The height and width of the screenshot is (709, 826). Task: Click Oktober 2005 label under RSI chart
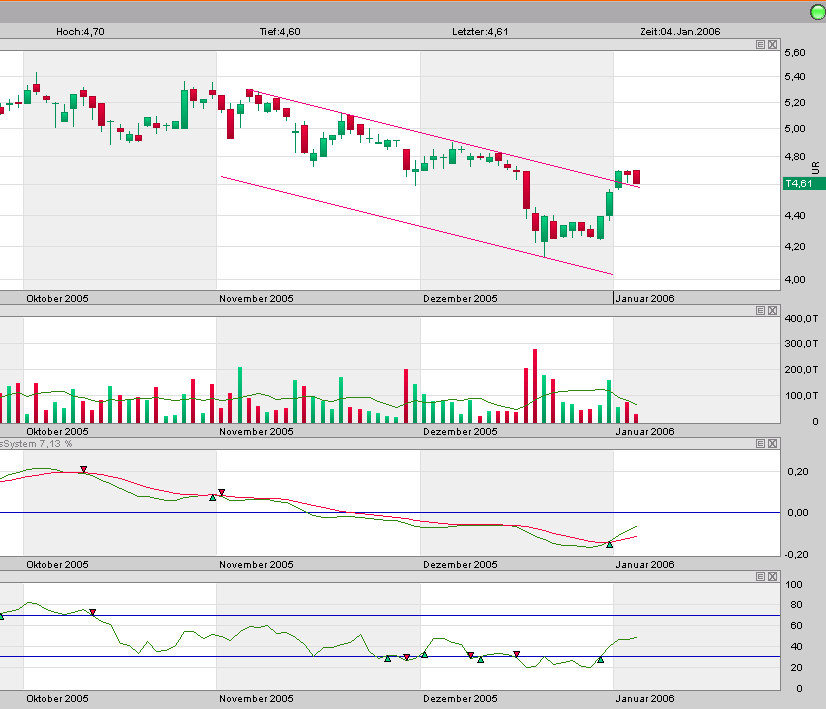coord(57,698)
